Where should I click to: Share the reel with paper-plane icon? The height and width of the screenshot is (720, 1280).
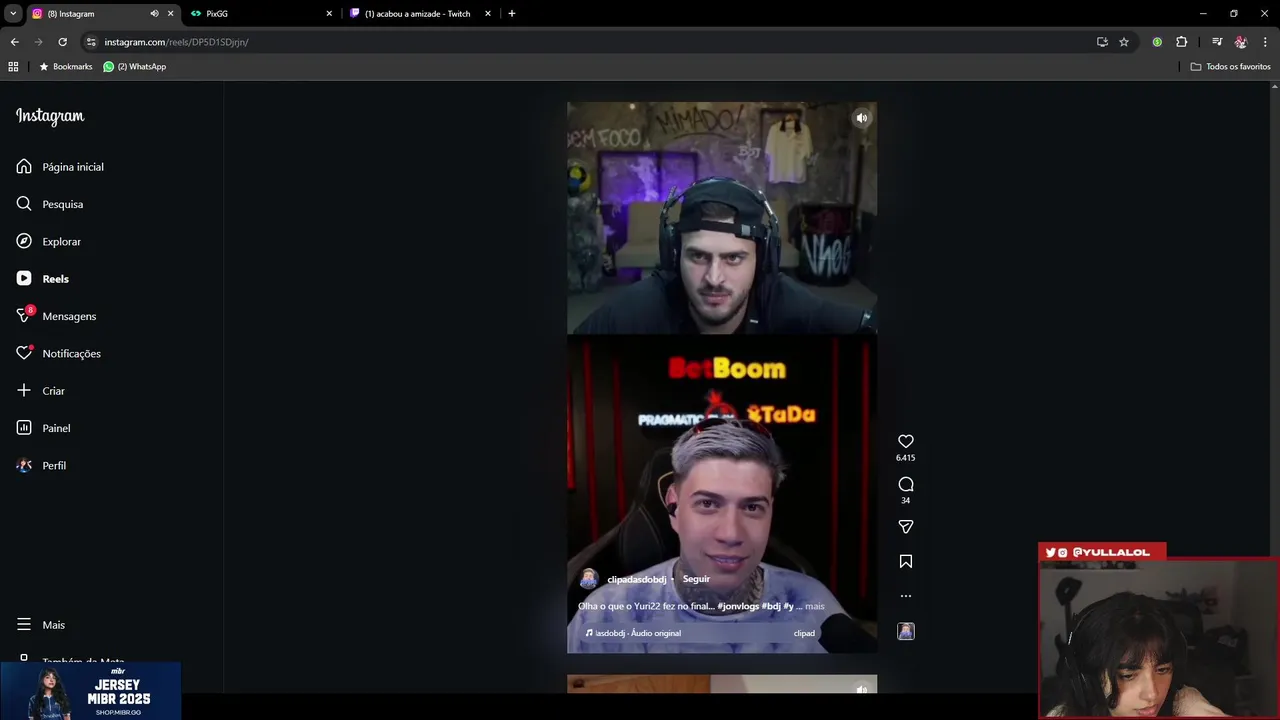pyautogui.click(x=906, y=527)
